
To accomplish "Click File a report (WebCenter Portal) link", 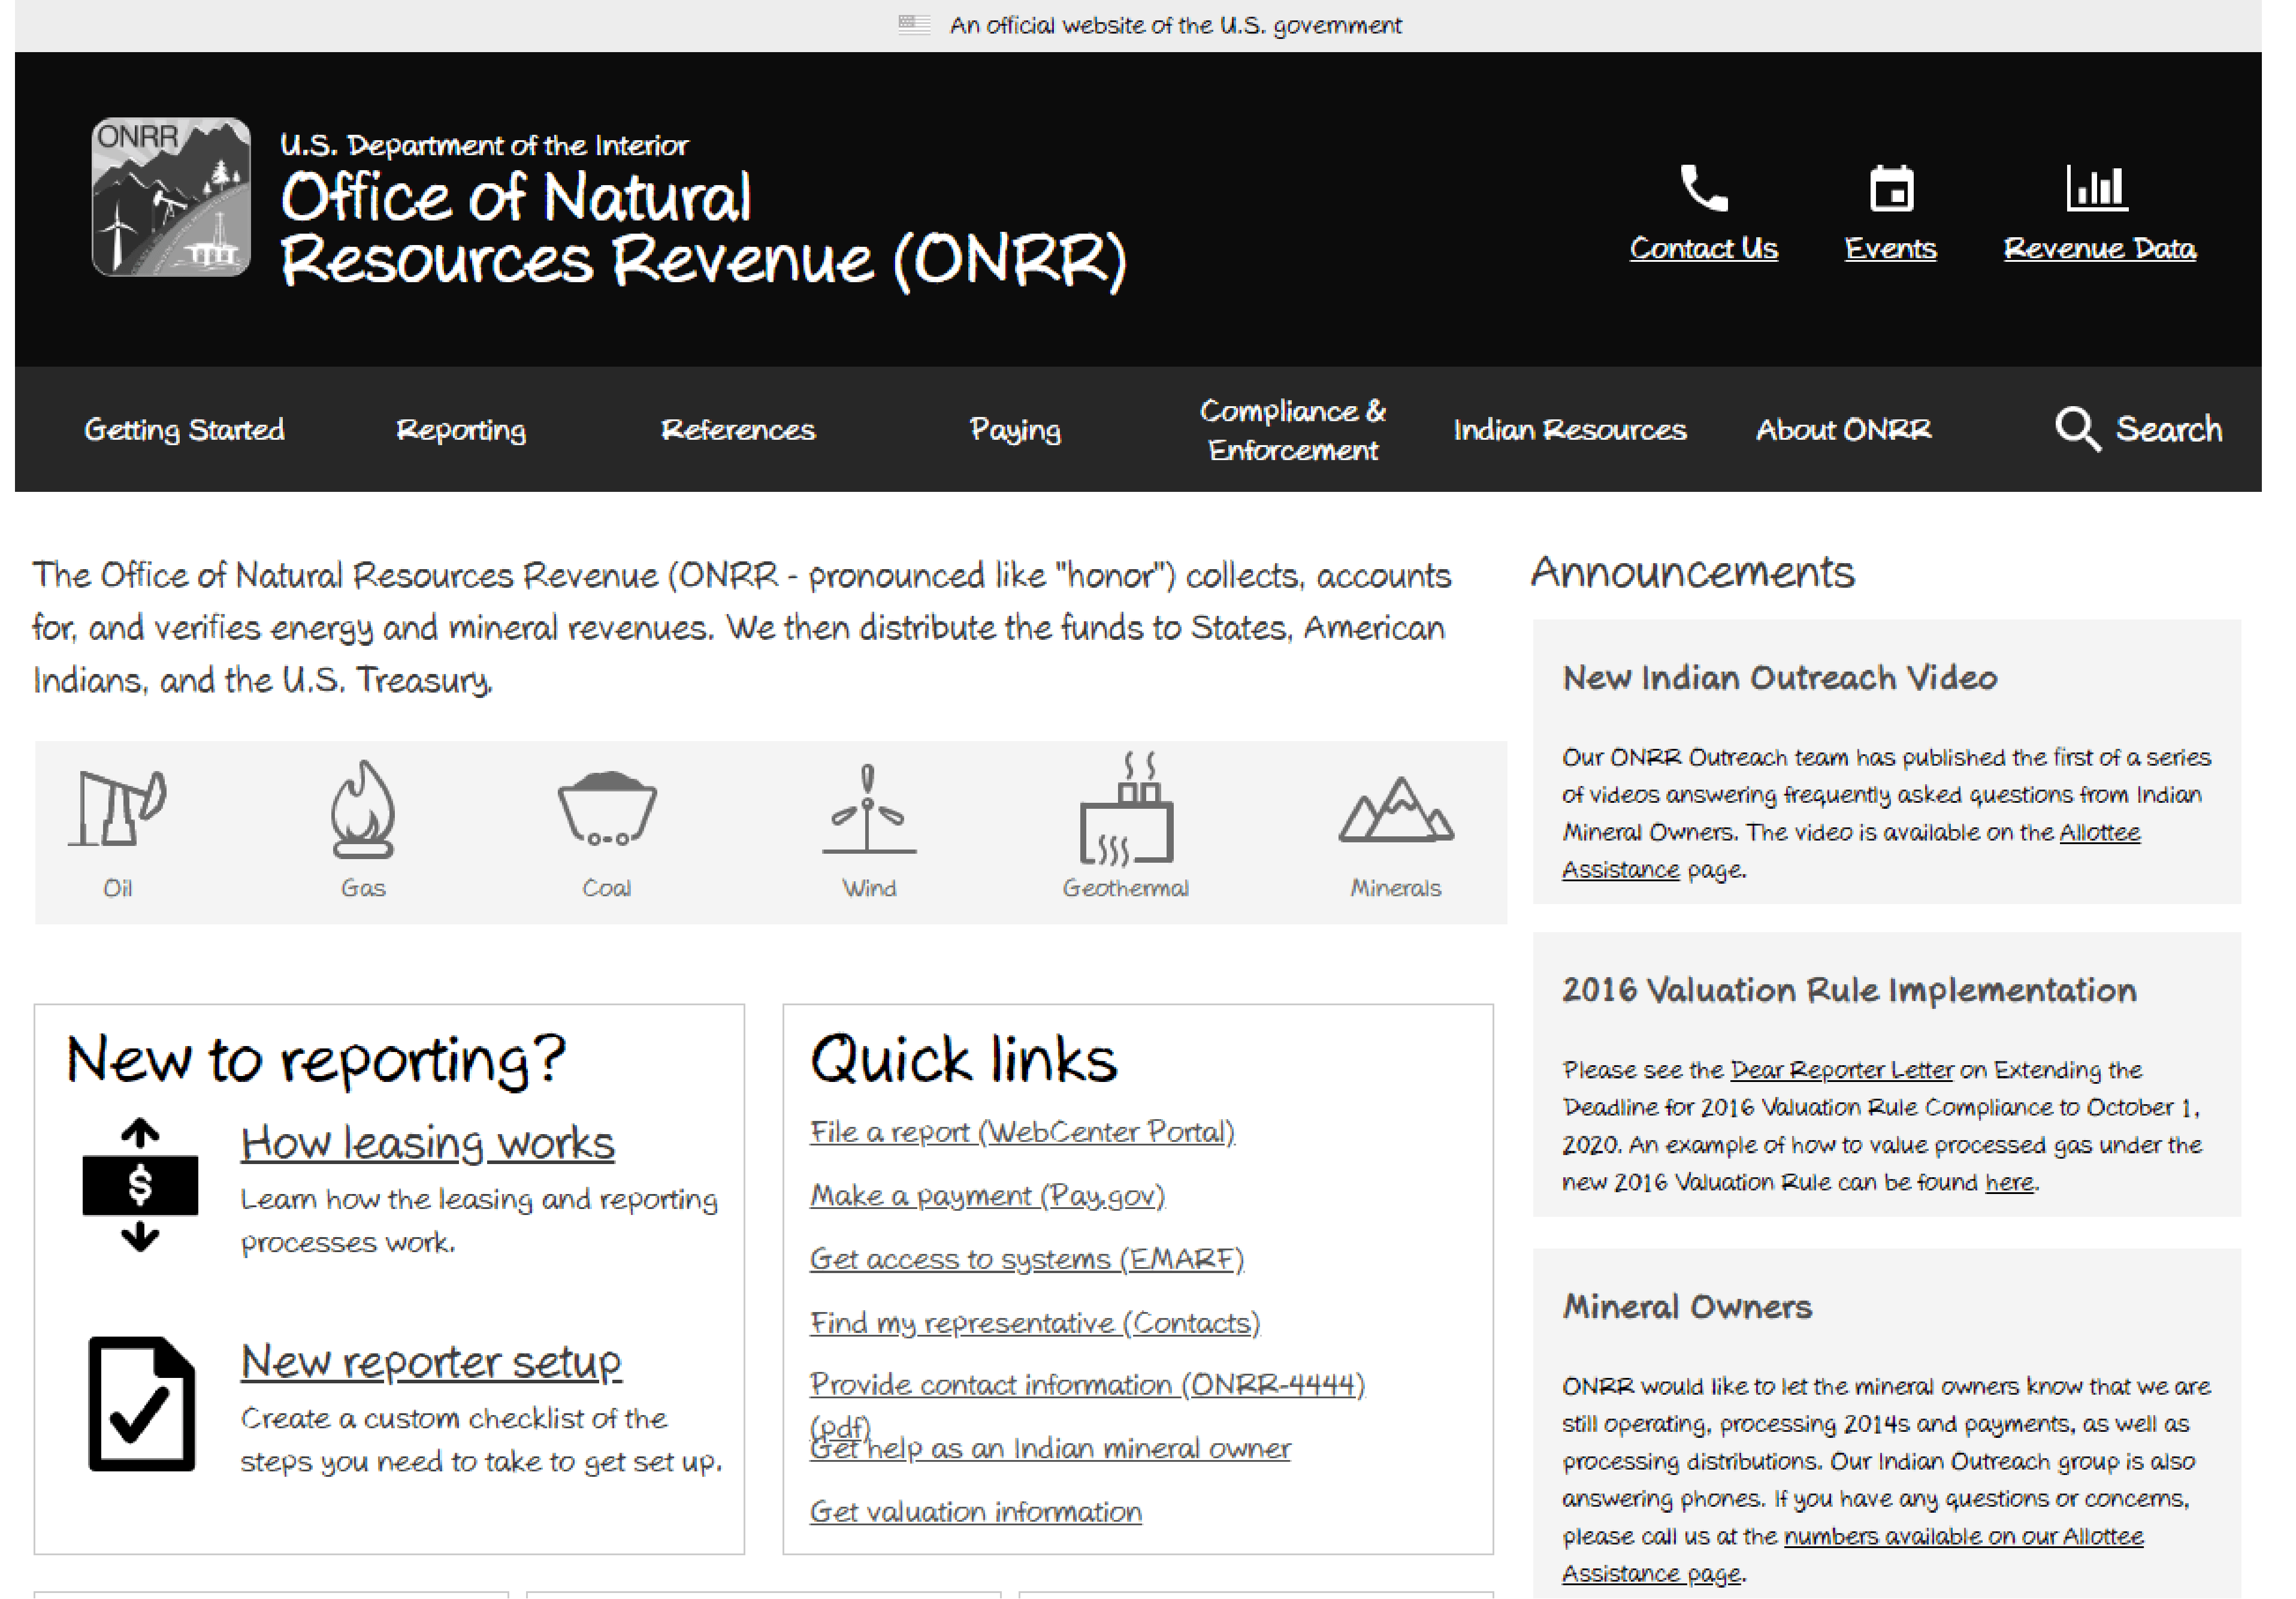I will click(x=1022, y=1132).
